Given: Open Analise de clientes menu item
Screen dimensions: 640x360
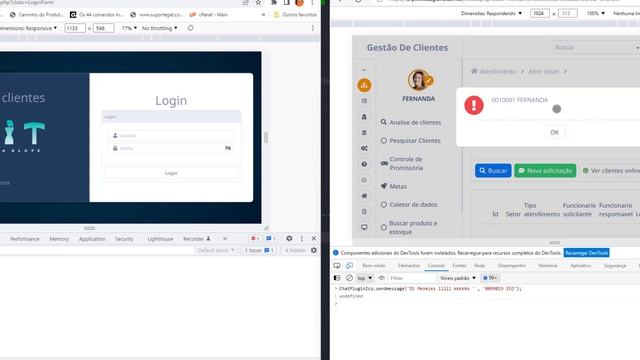Looking at the screenshot, I should tap(411, 122).
